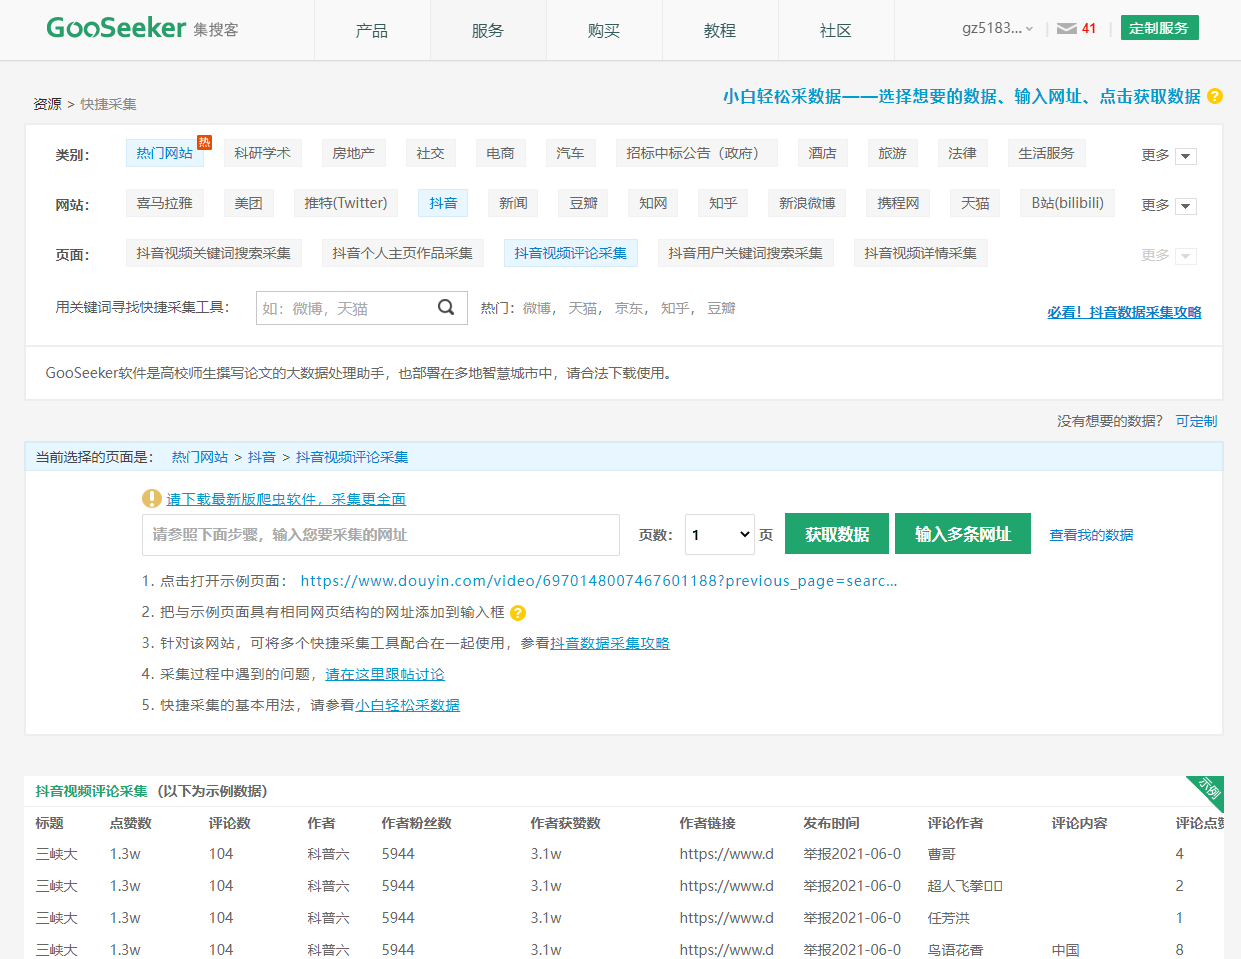
Task: Select the 生活服务 category
Action: coord(1046,153)
